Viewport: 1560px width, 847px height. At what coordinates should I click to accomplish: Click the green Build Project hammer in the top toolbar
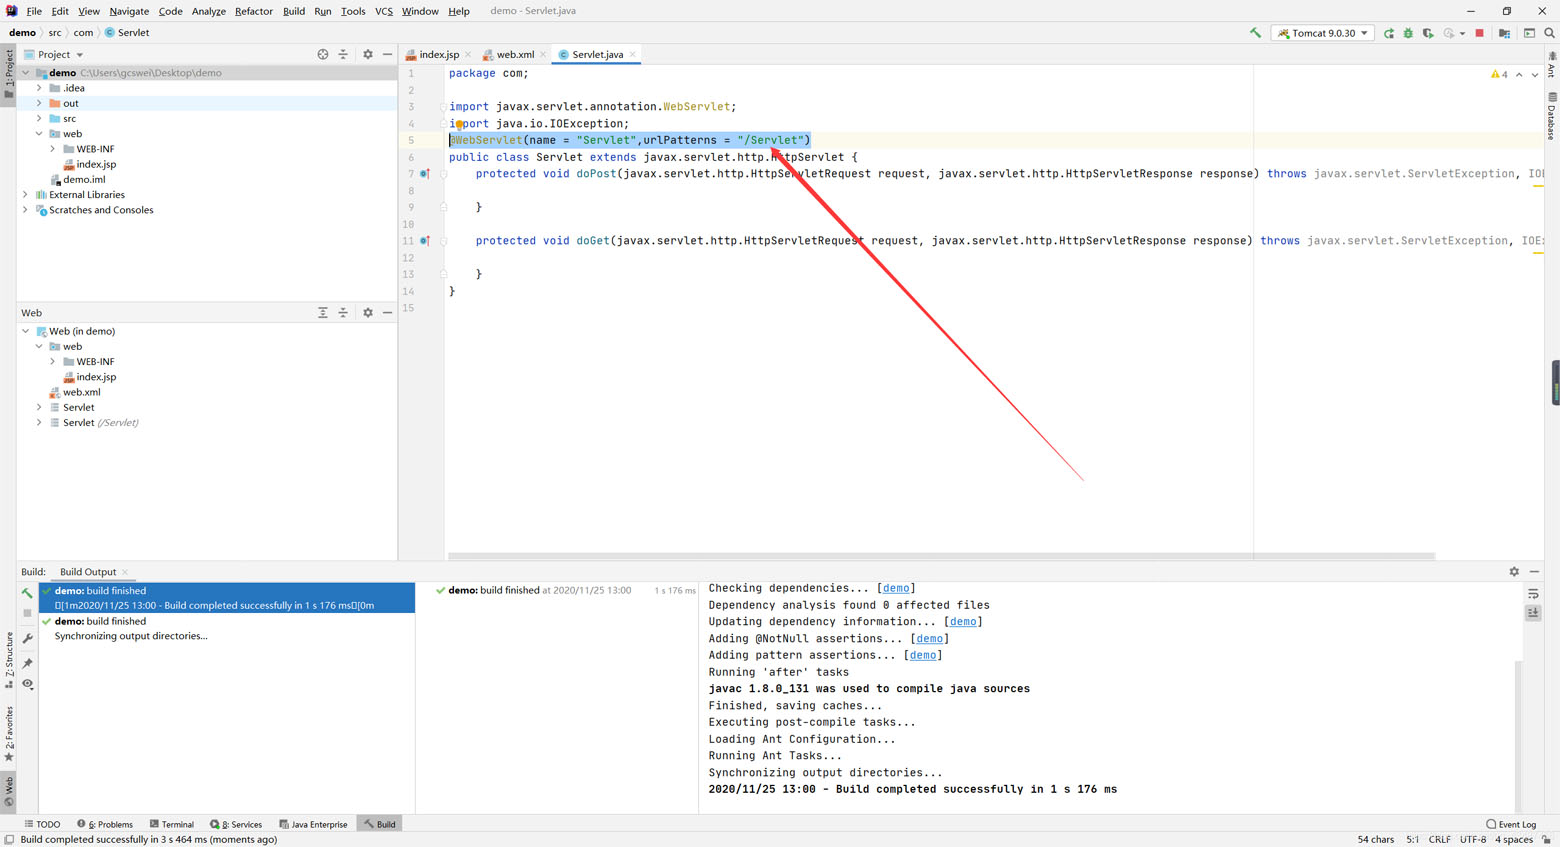(1255, 33)
